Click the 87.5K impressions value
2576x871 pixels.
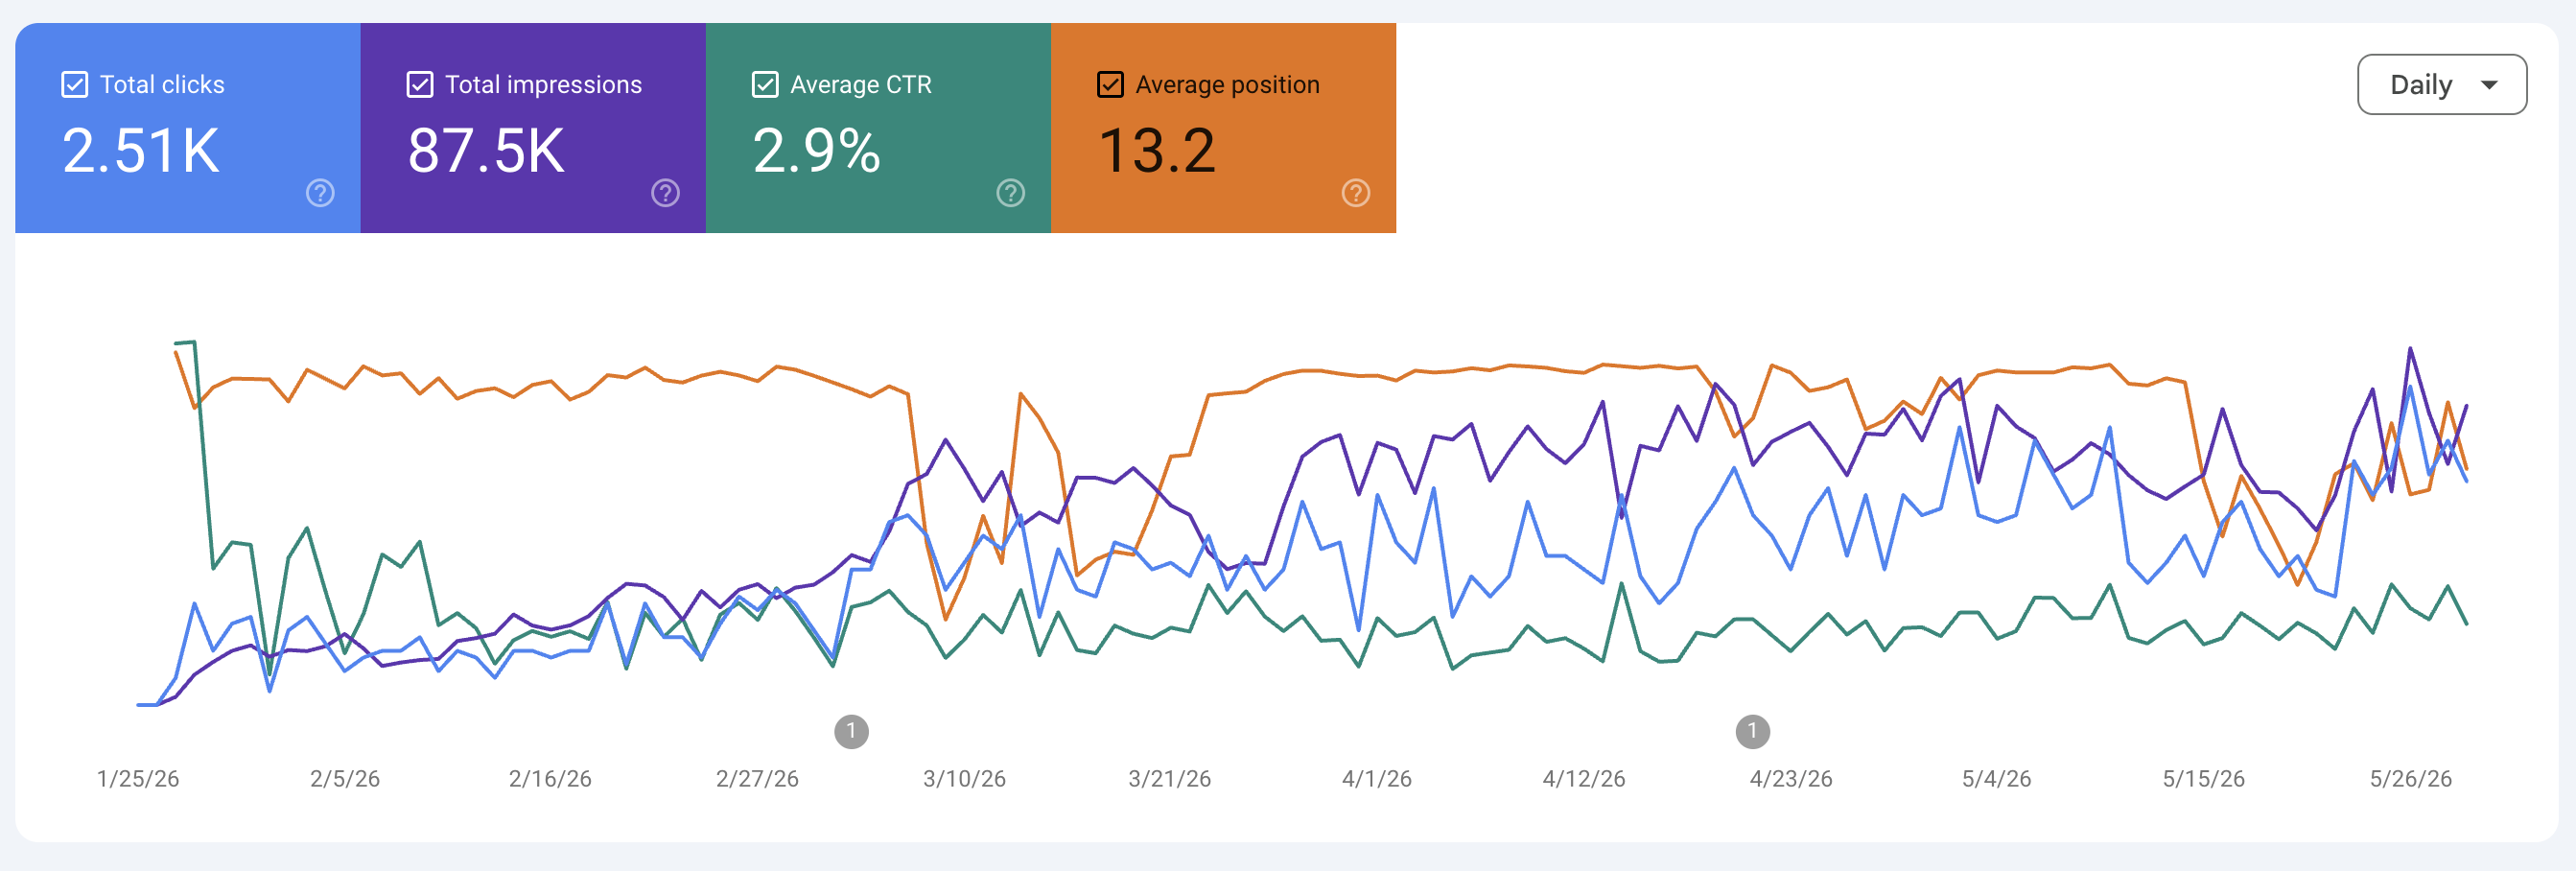(x=486, y=151)
